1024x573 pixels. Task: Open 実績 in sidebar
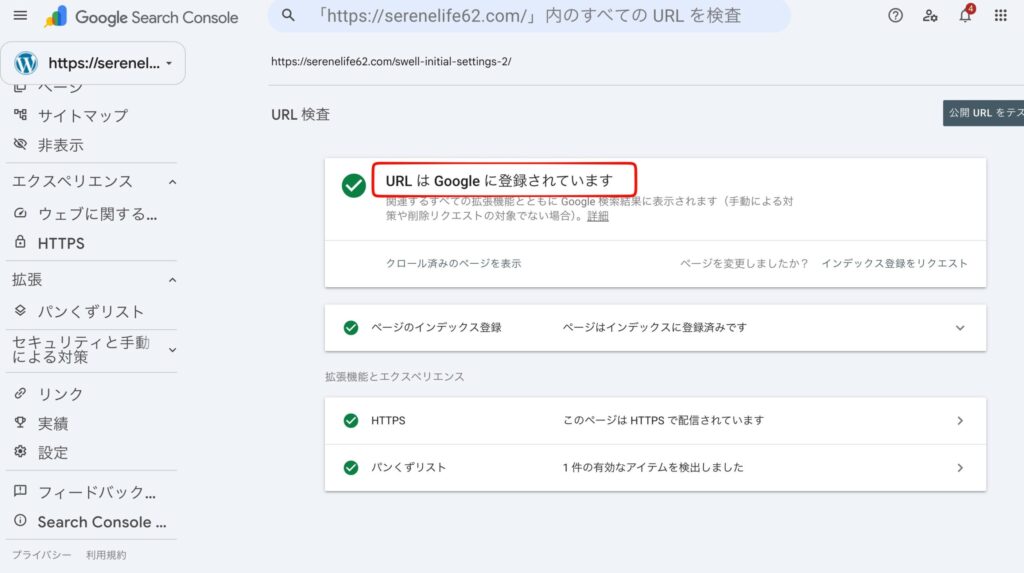[53, 423]
